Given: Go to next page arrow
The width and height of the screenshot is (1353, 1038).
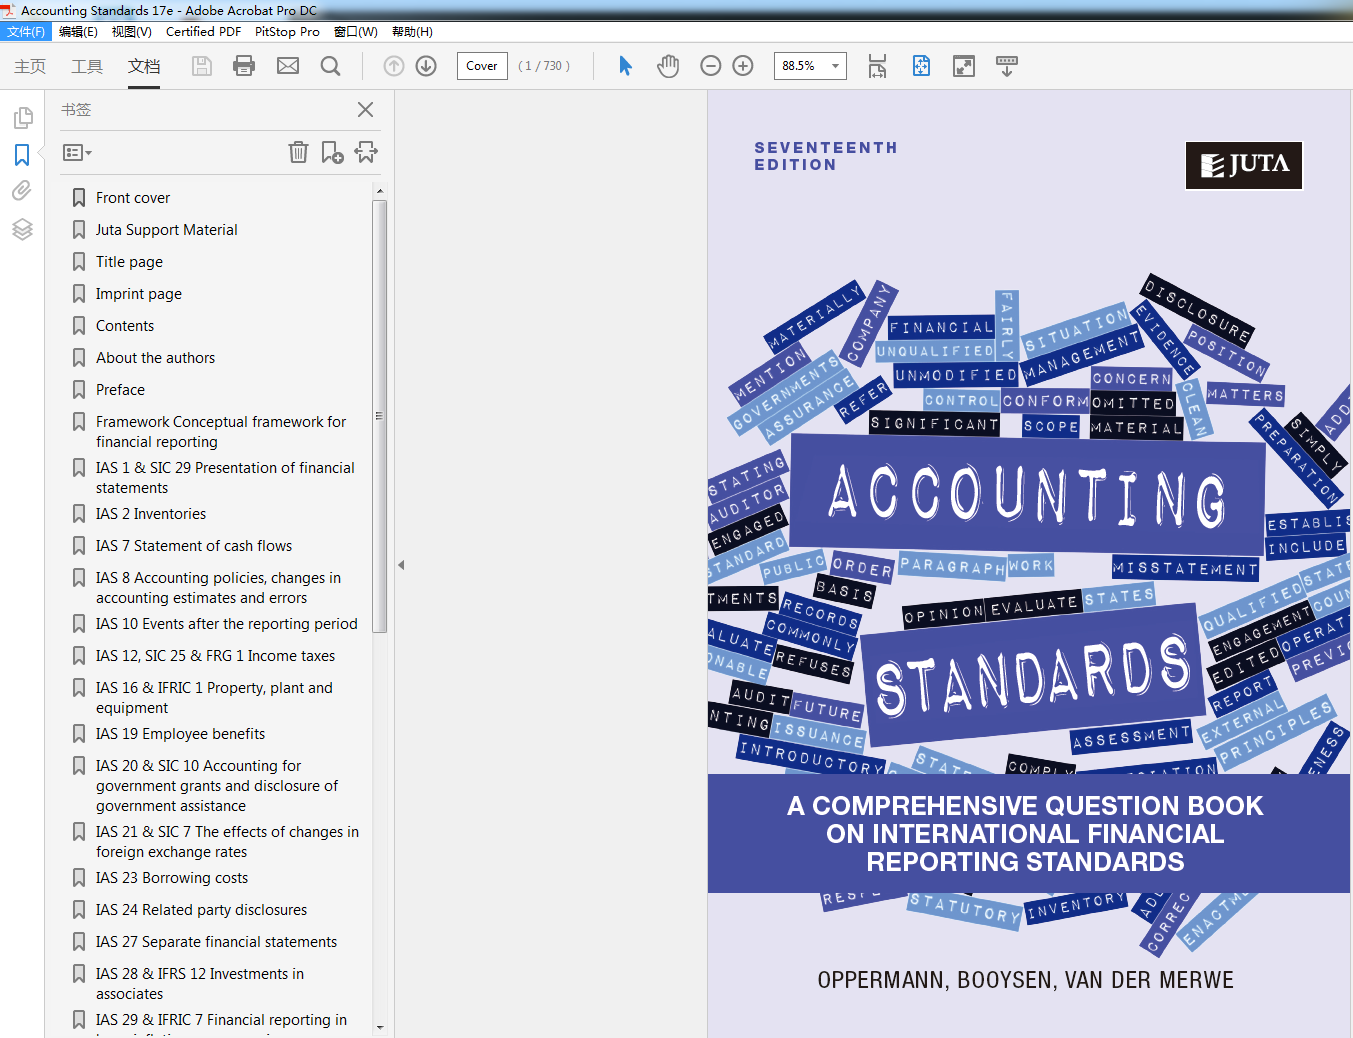Looking at the screenshot, I should pos(426,66).
